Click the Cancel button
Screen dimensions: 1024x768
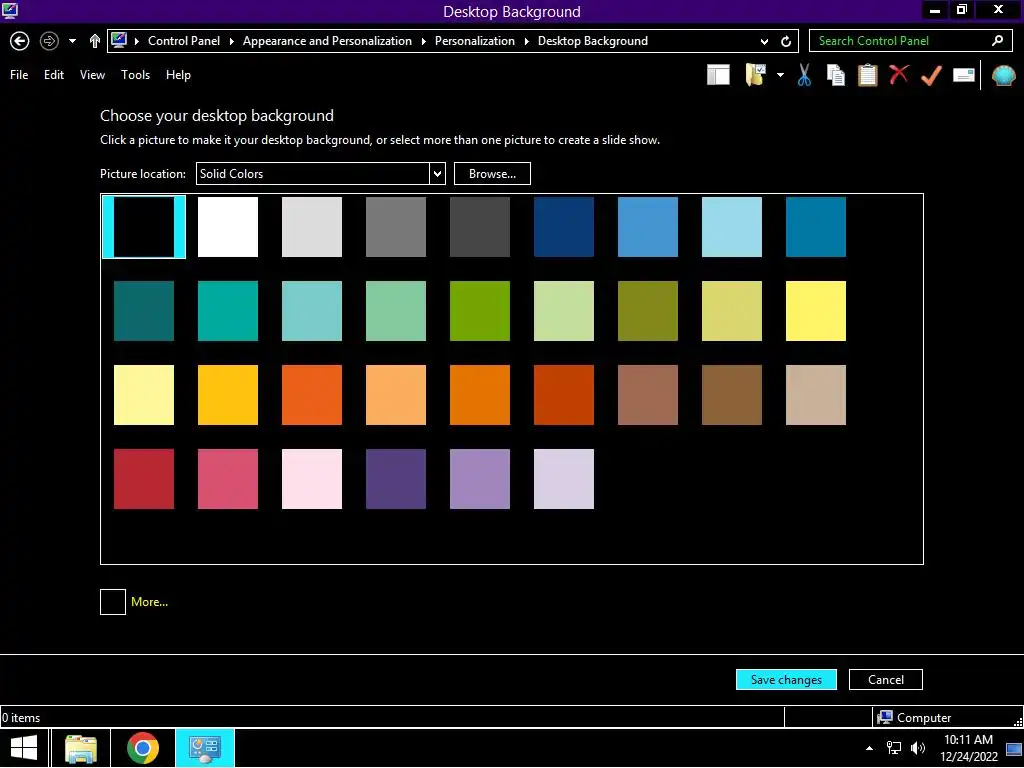(886, 680)
